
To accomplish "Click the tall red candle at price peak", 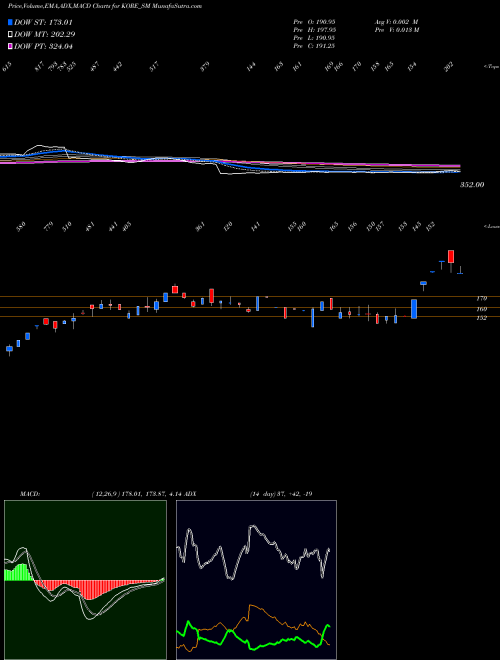I will 451,257.
